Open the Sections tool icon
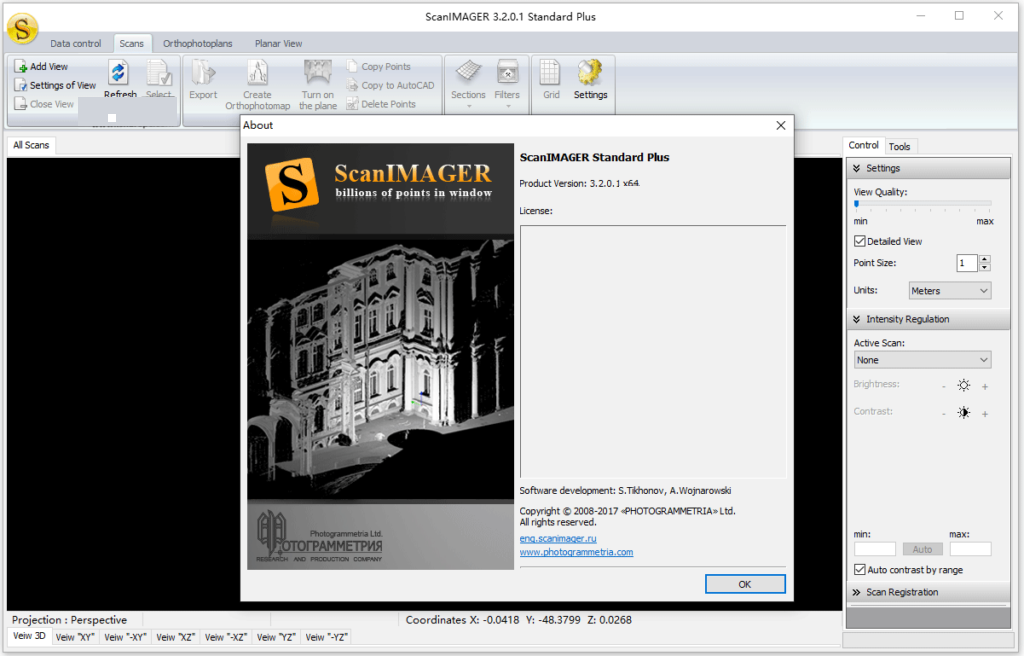The image size is (1024, 656). coord(468,74)
